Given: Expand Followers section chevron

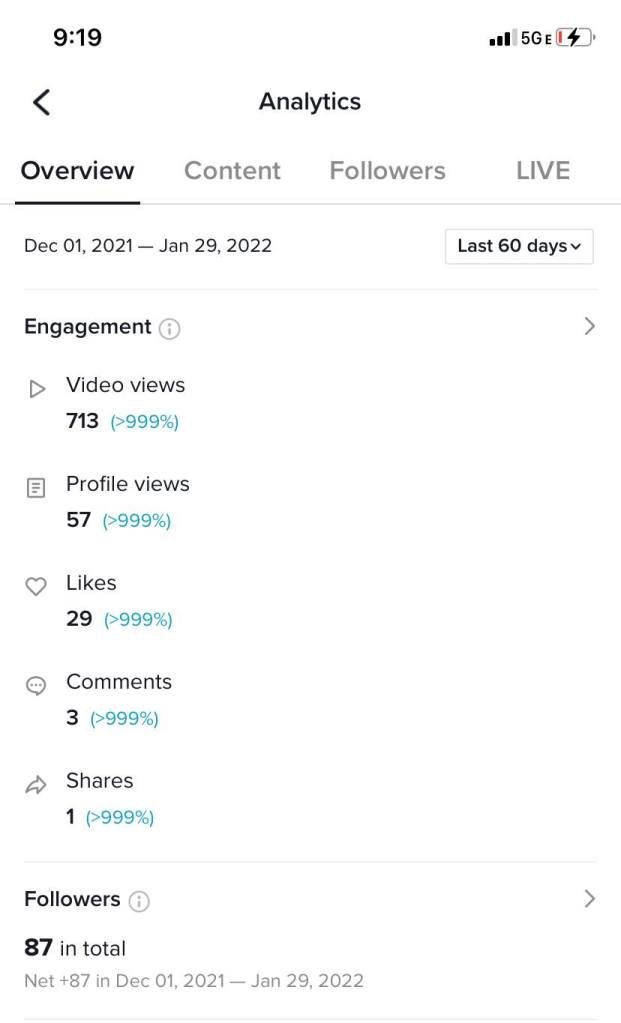Looking at the screenshot, I should [589, 899].
